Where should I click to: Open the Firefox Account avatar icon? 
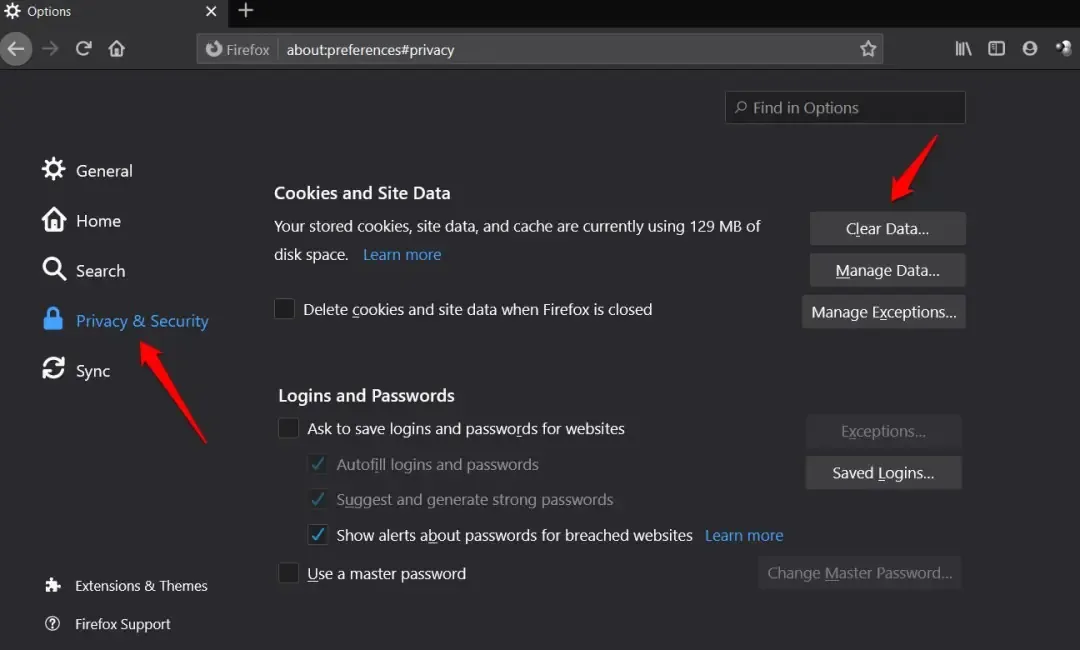point(1030,49)
